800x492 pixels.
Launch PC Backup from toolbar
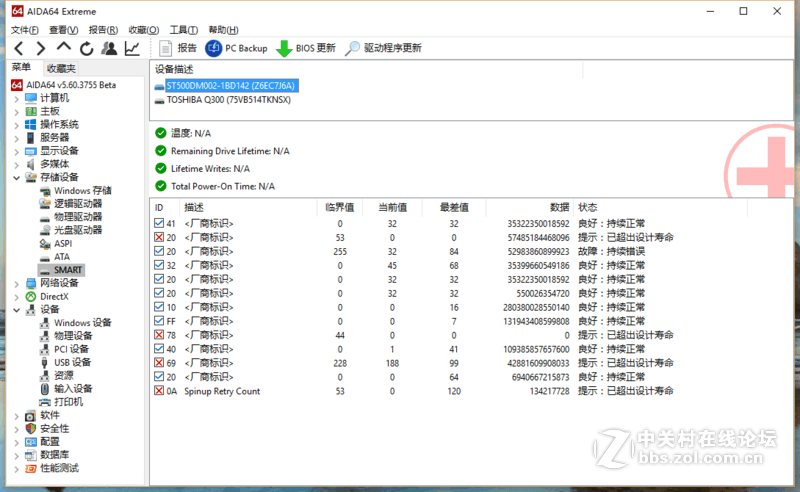click(237, 48)
